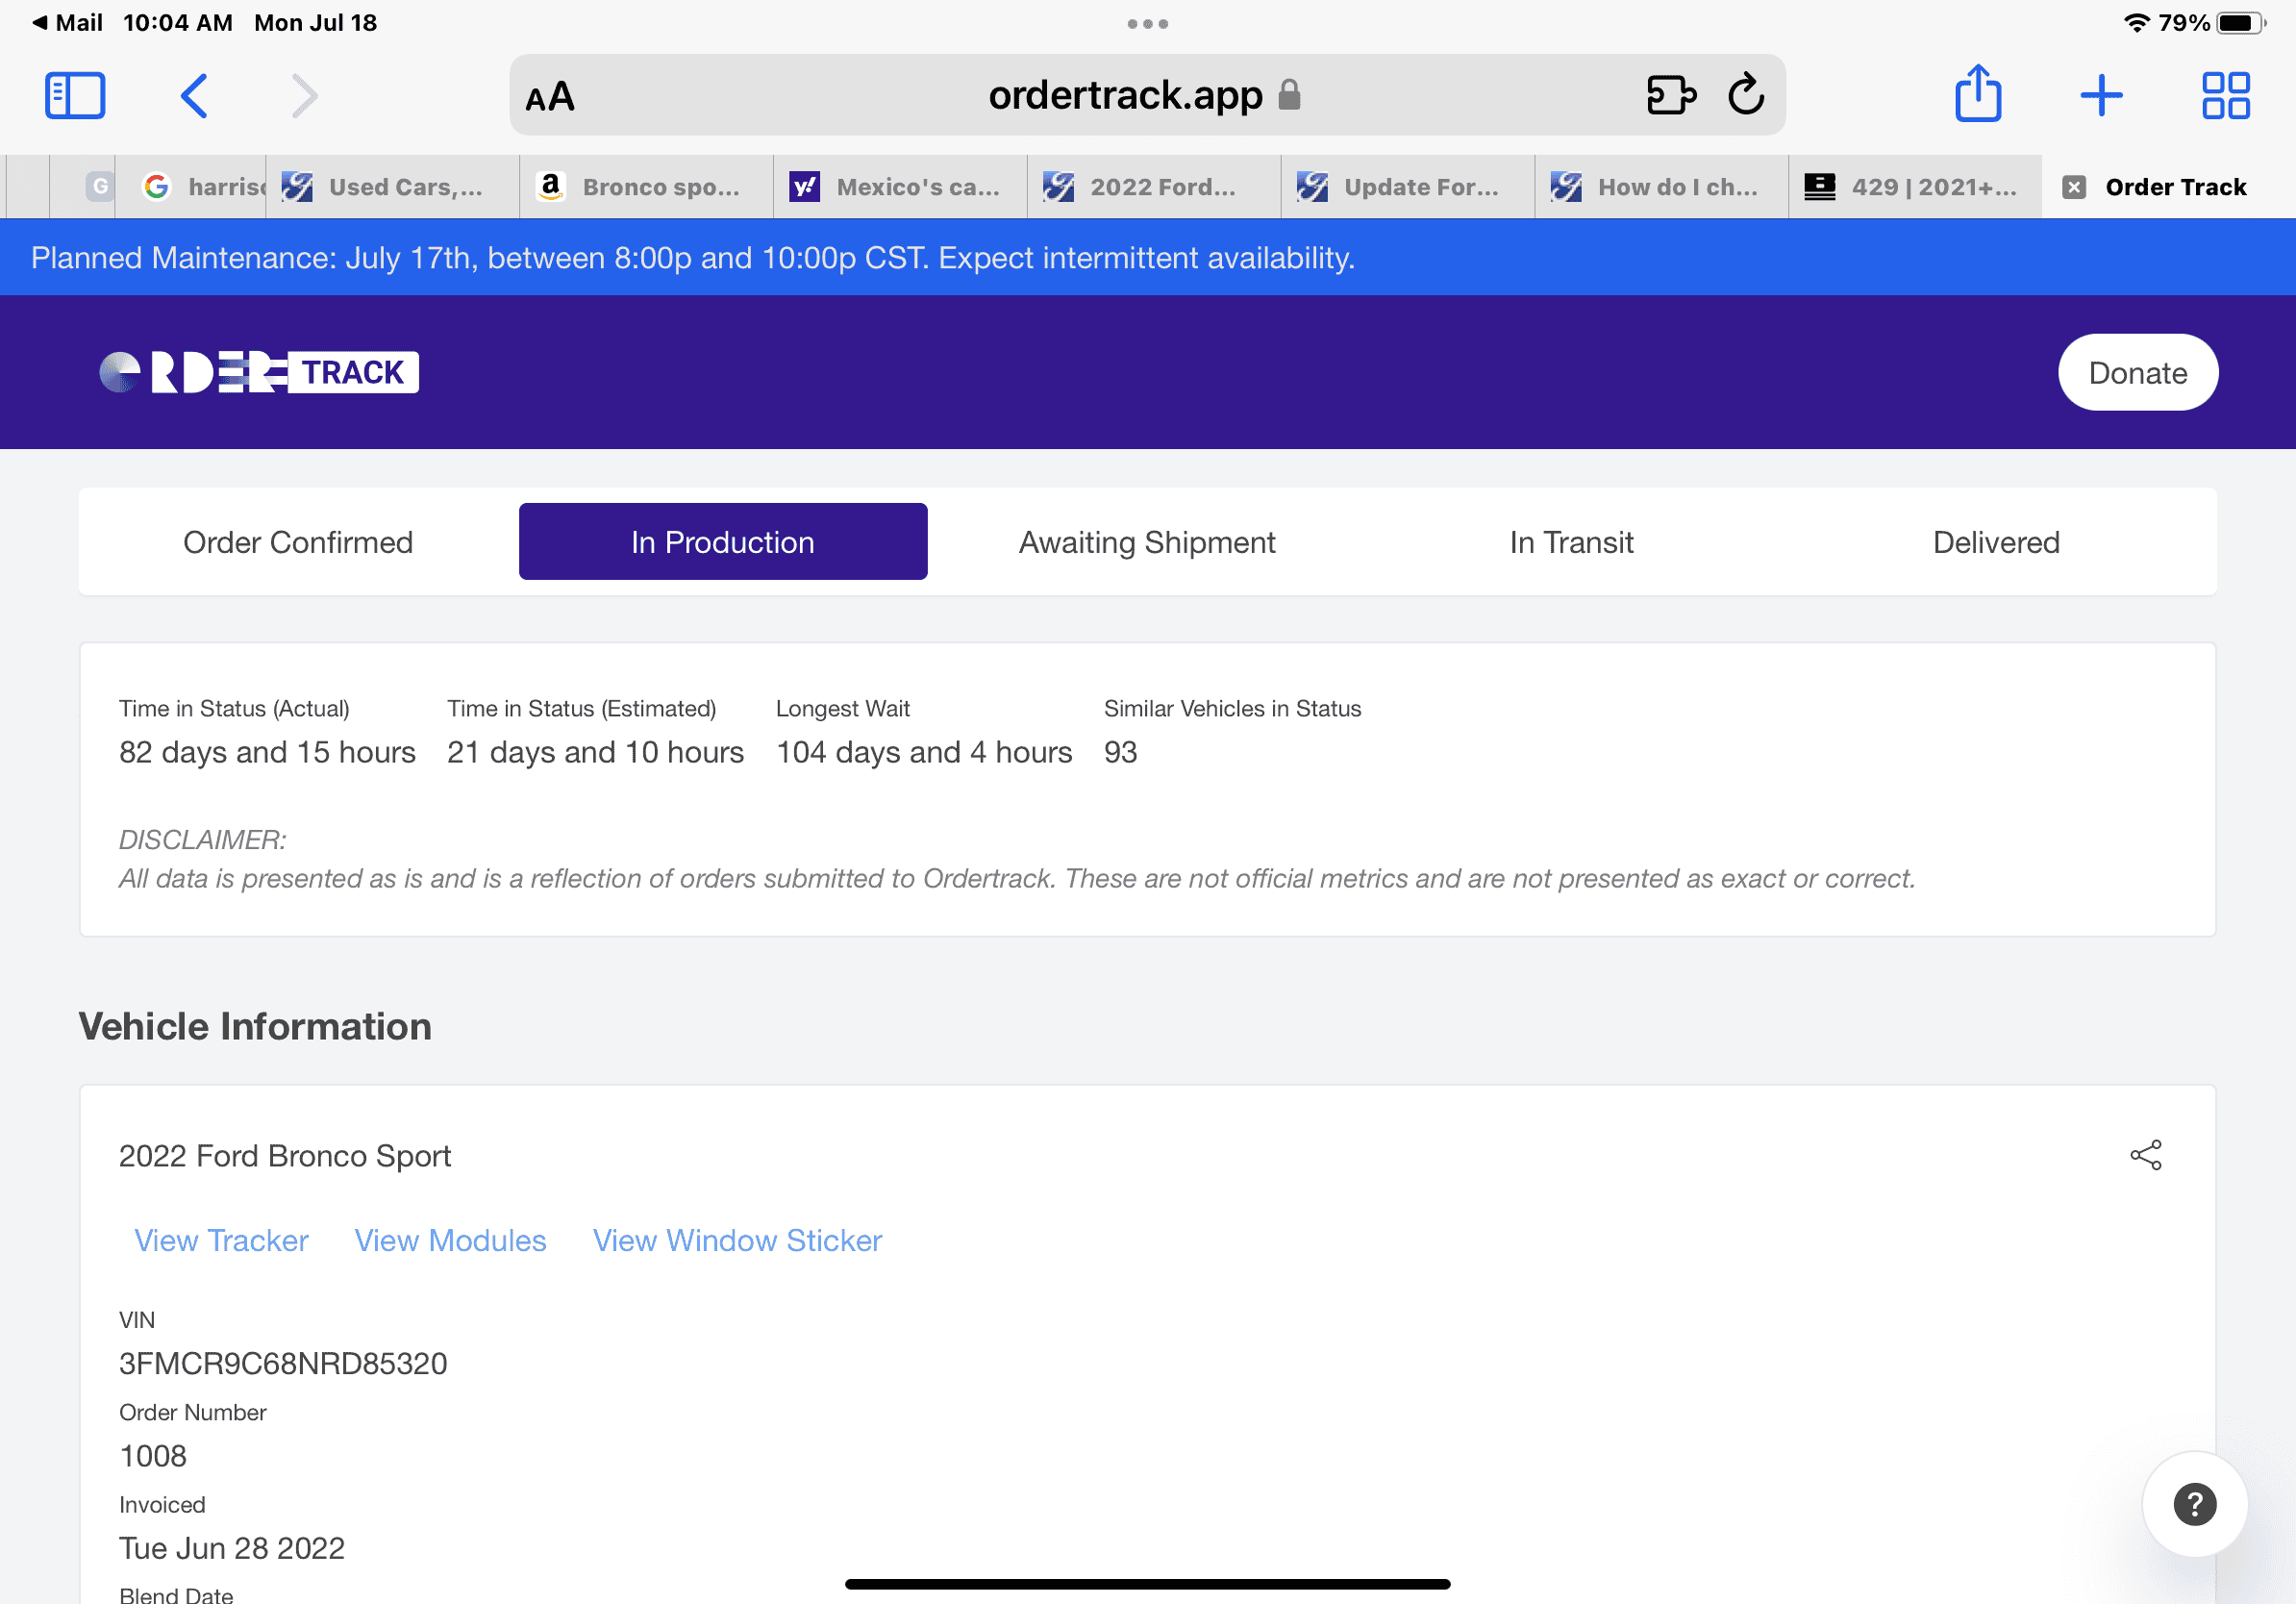Click the vehicle share icon

point(2145,1155)
